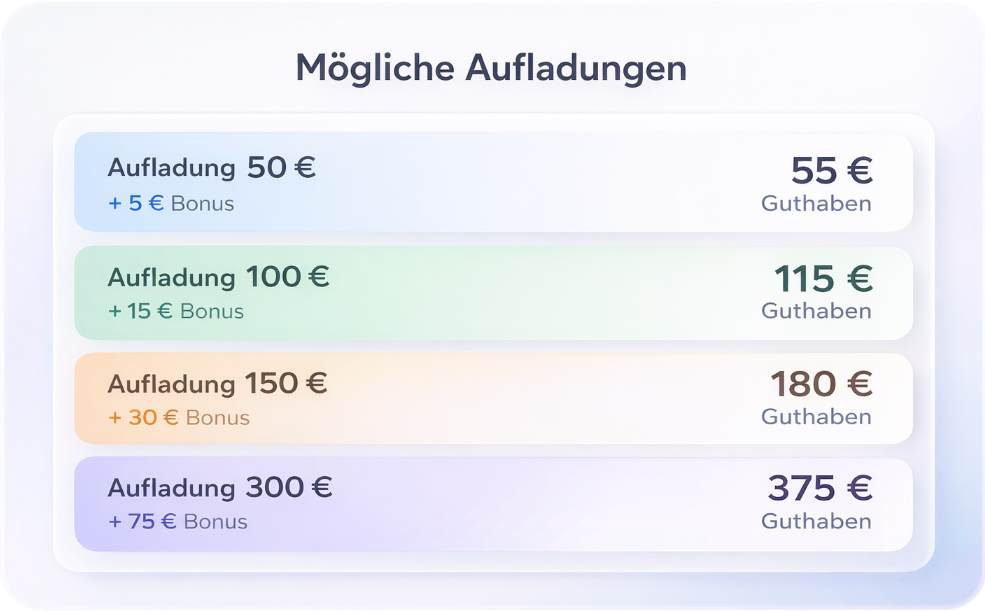Select the green top-up option card
The width and height of the screenshot is (985, 611).
(493, 293)
